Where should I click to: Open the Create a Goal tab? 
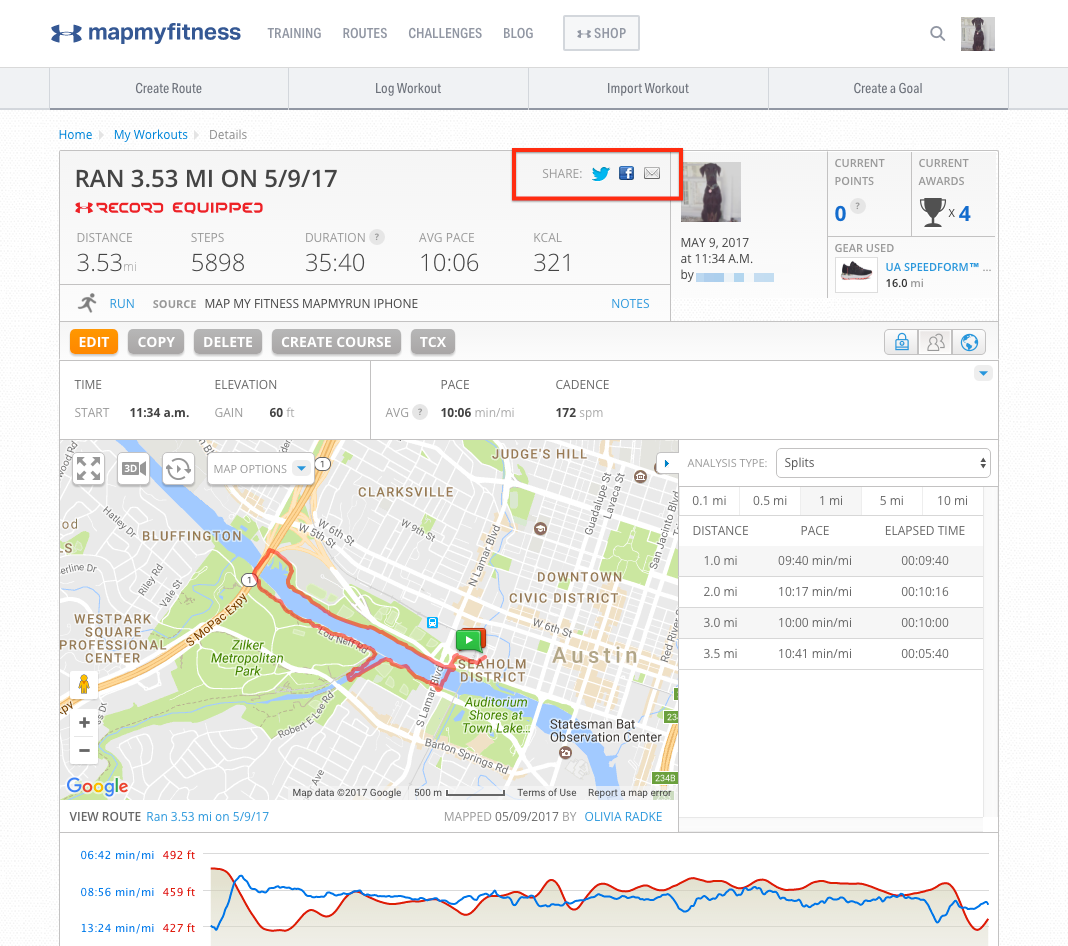pyautogui.click(x=888, y=89)
